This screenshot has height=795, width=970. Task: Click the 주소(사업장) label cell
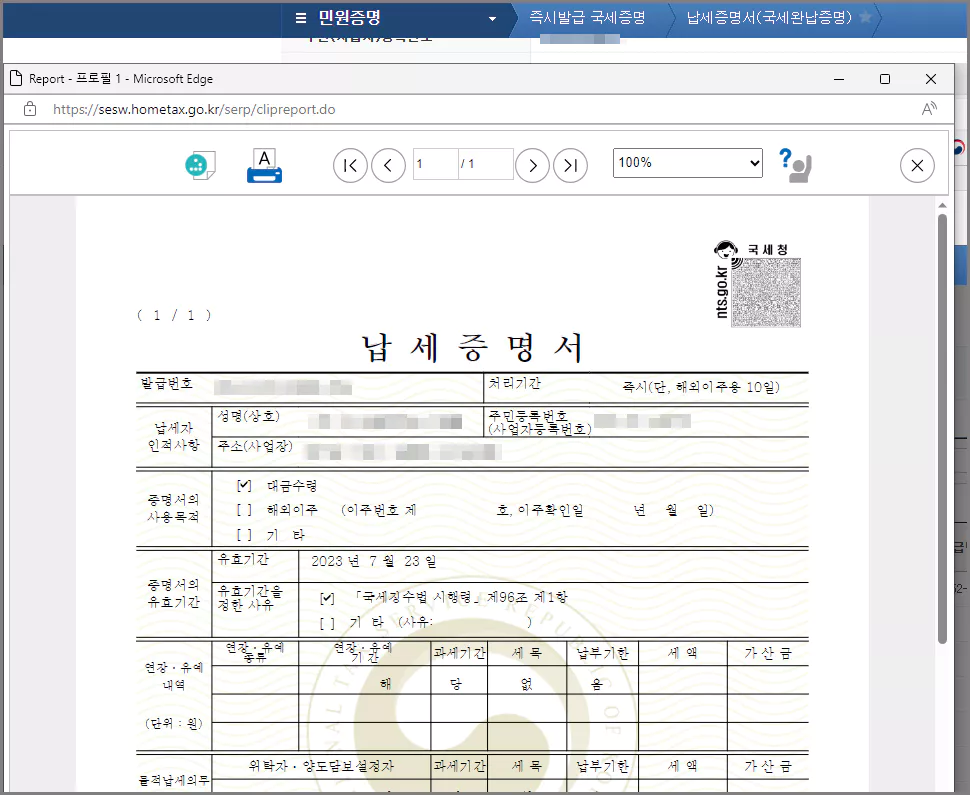coord(255,446)
